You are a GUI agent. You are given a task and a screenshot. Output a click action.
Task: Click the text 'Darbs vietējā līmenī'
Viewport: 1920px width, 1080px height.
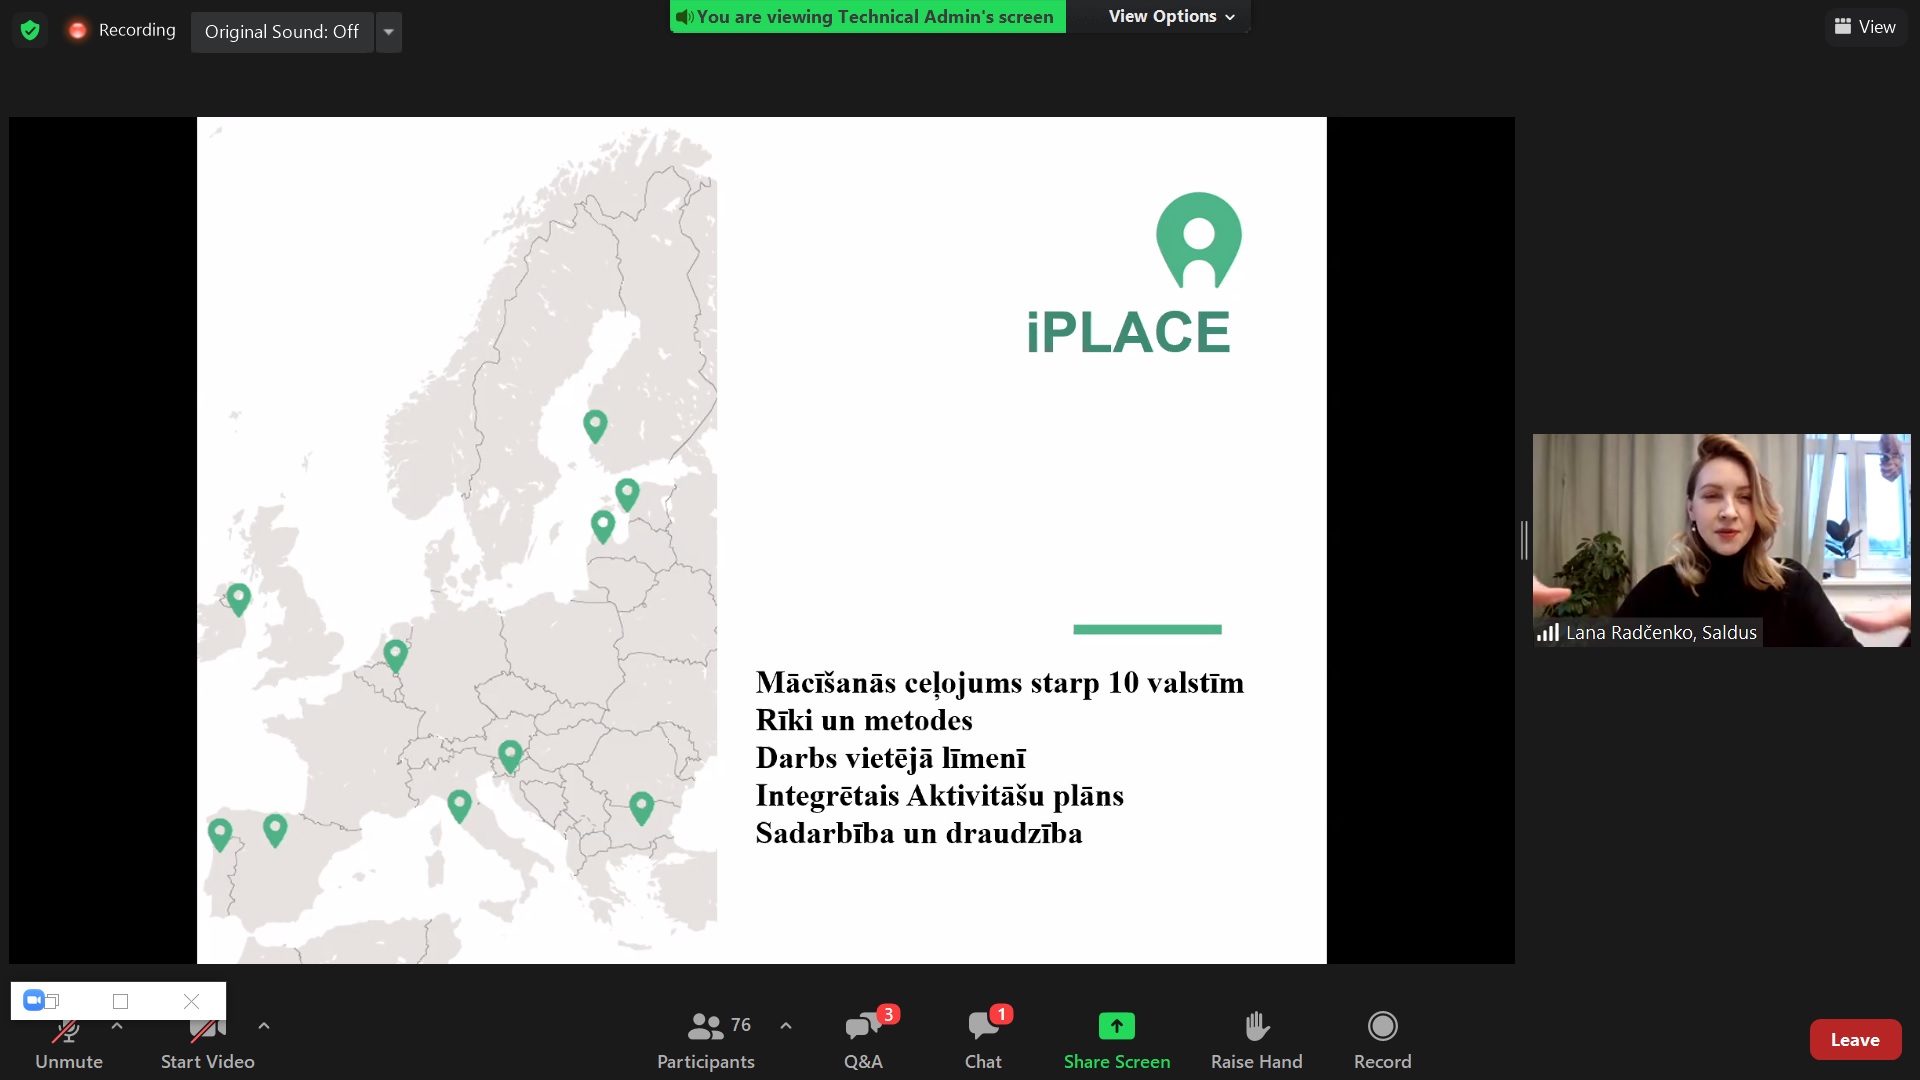[891, 758]
